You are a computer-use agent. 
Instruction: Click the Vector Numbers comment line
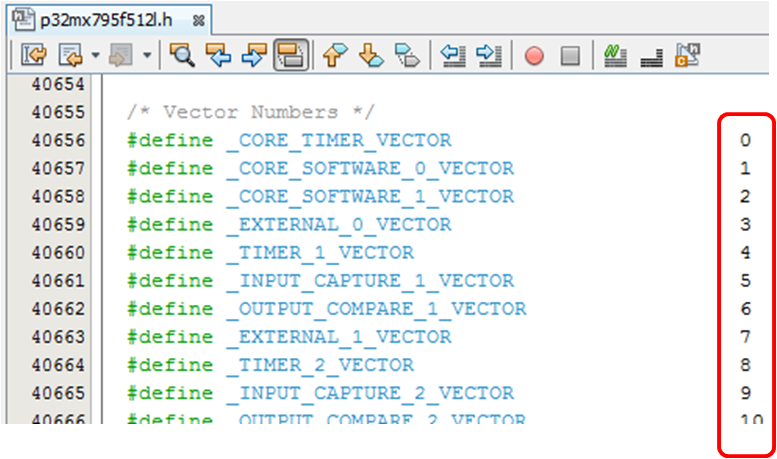click(251, 112)
